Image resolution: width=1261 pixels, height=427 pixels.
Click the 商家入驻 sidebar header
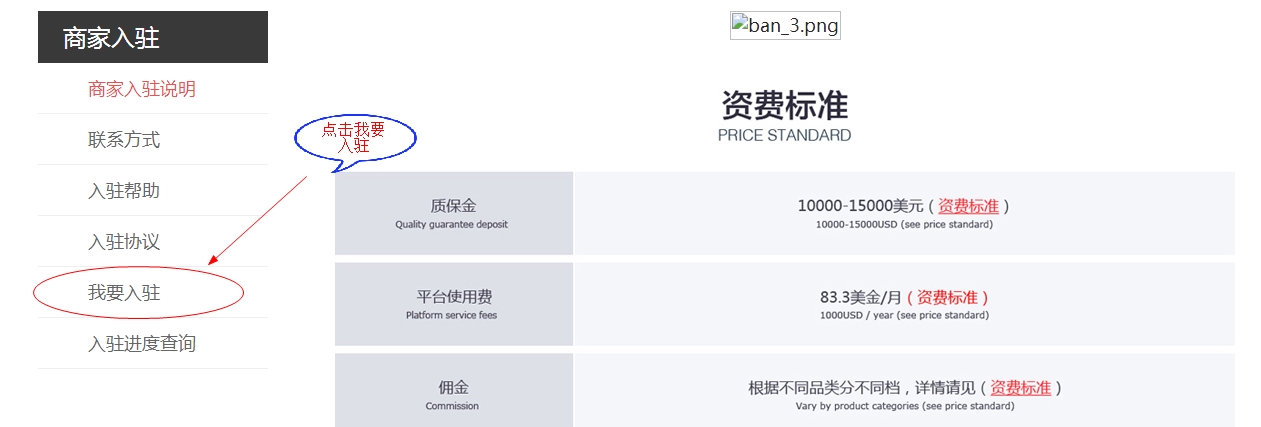(x=153, y=37)
